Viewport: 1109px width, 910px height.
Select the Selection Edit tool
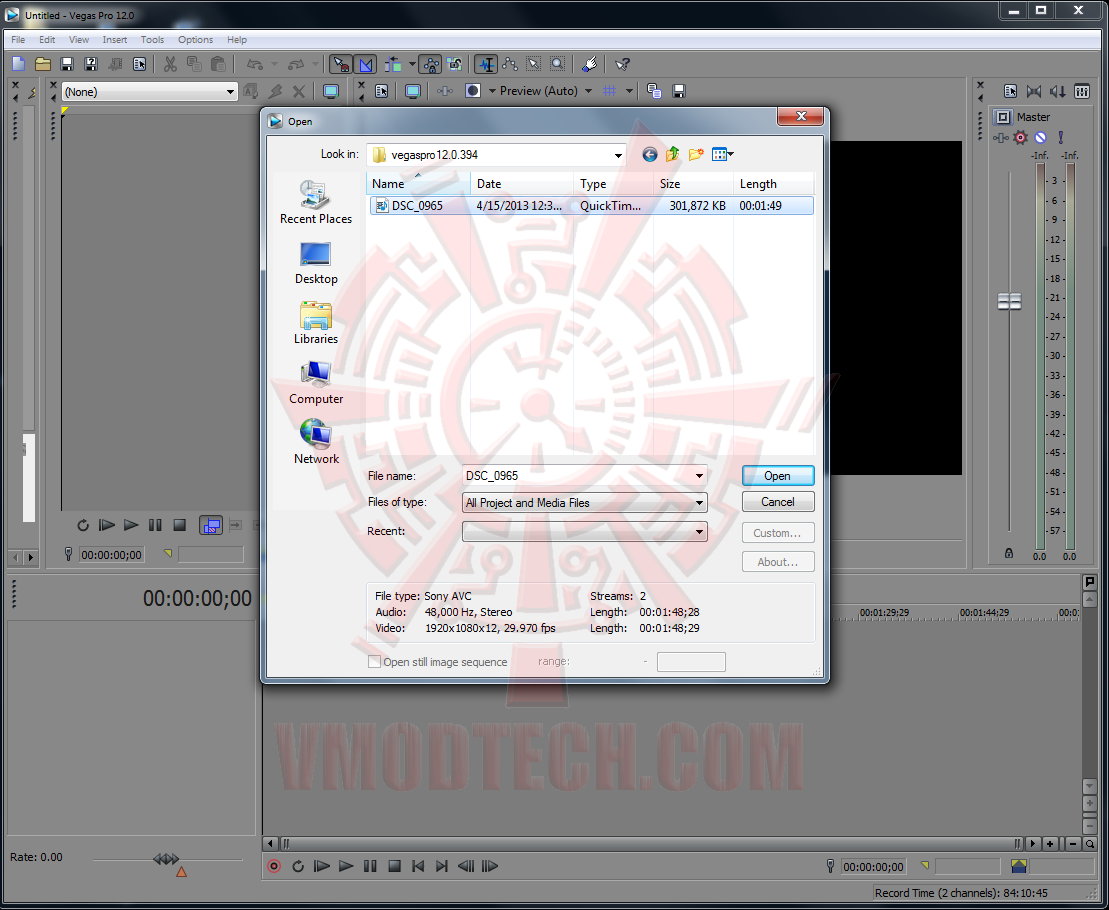(534, 64)
